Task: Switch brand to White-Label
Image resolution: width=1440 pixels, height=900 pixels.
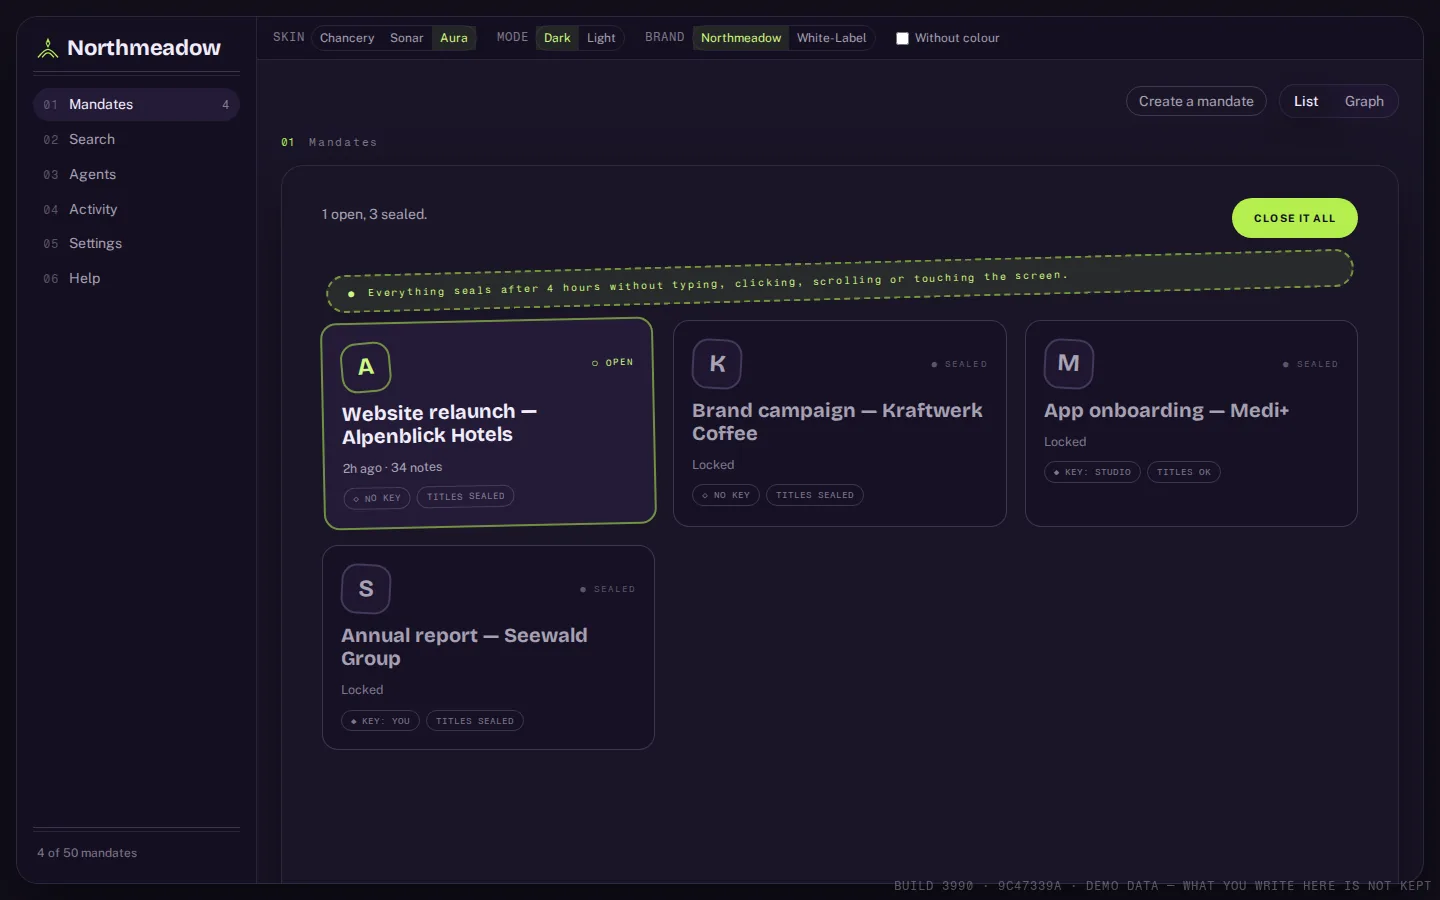Action: [x=831, y=38]
